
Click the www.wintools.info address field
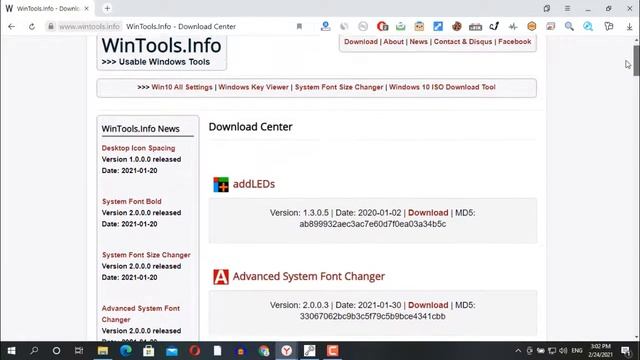click(89, 27)
